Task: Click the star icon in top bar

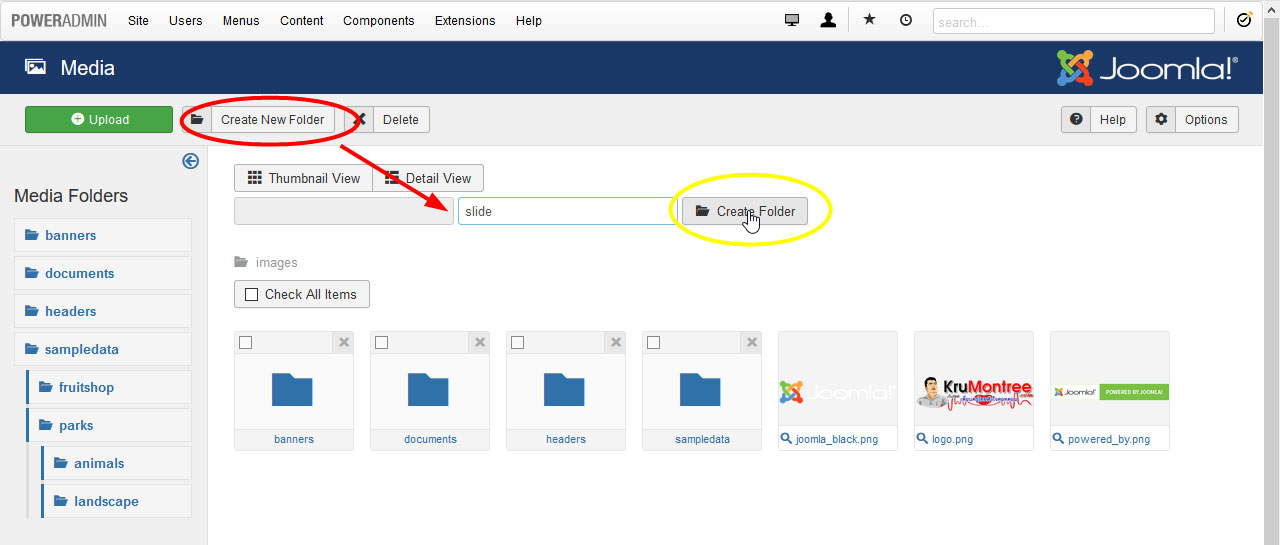Action: click(x=869, y=20)
